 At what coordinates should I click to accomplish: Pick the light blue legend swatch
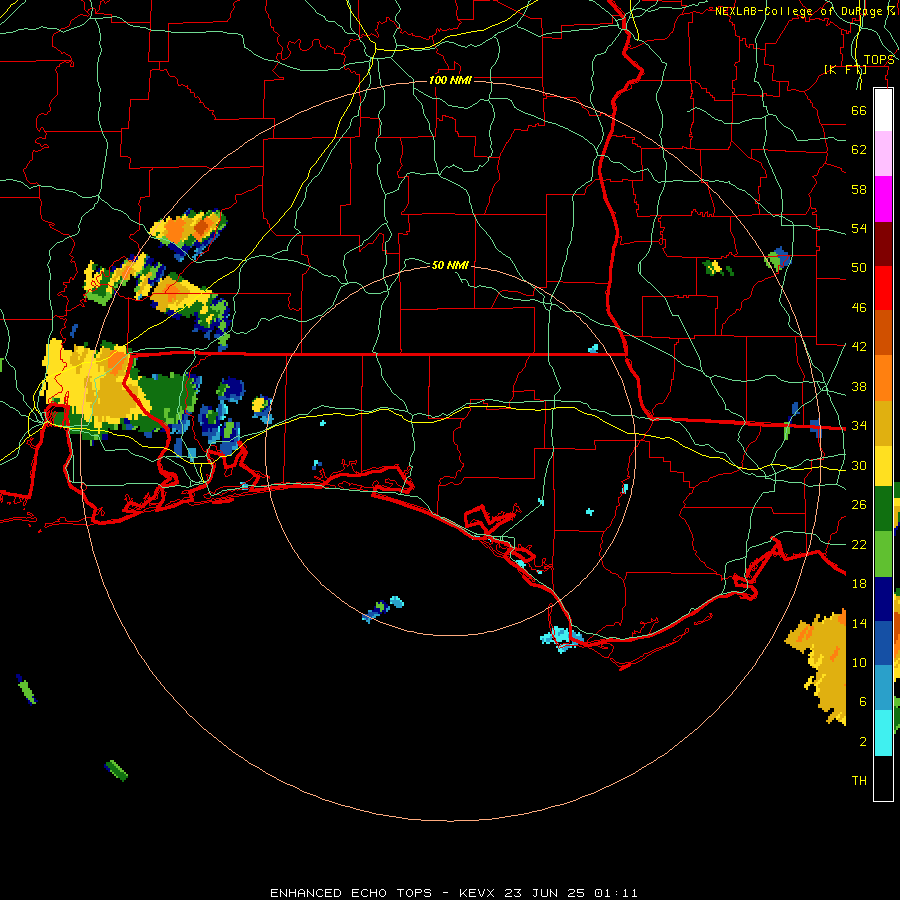coord(883,688)
